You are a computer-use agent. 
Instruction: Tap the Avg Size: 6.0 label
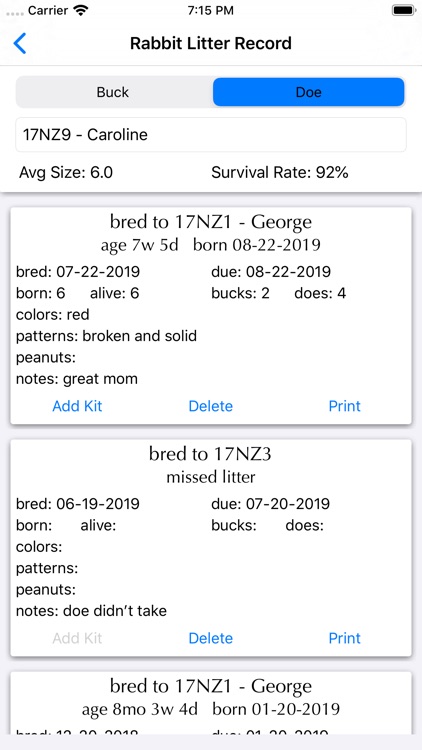(66, 173)
